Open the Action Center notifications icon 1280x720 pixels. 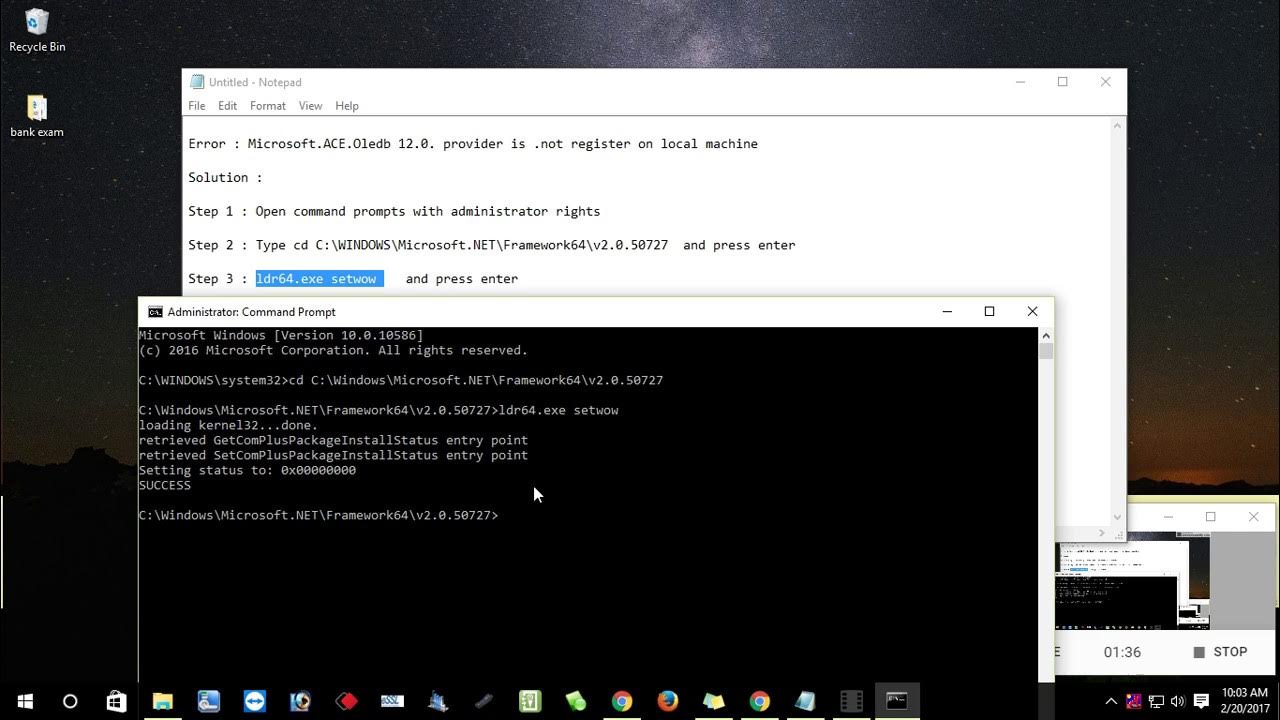(1201, 701)
